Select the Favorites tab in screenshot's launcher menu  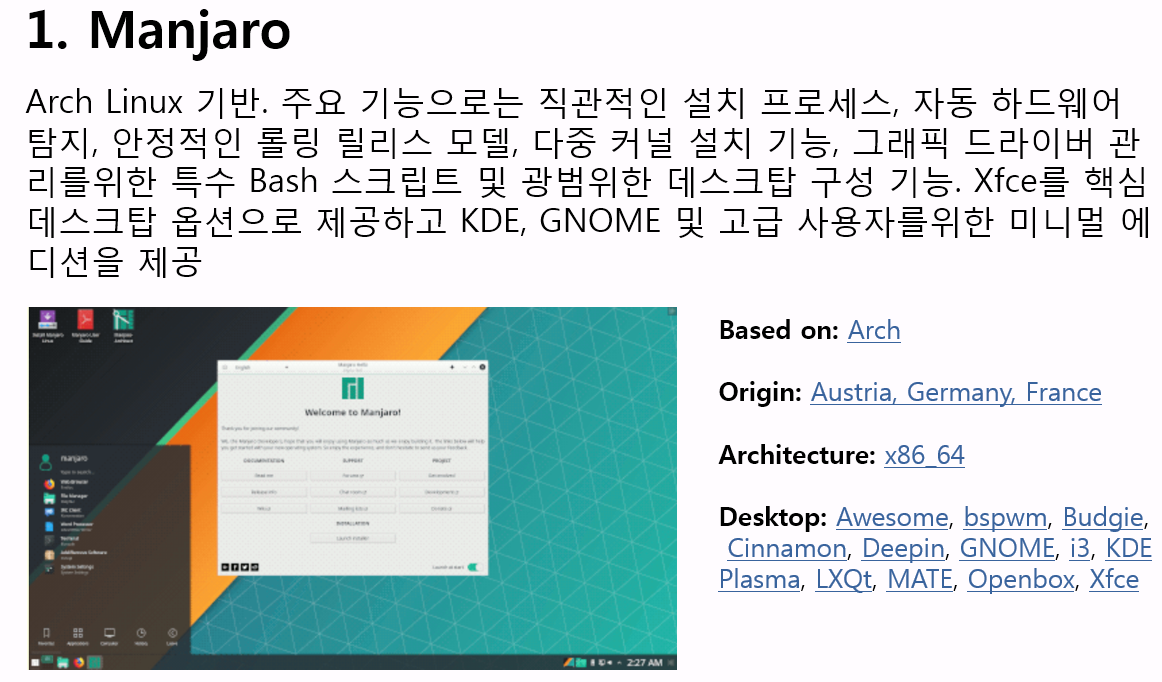coord(46,636)
